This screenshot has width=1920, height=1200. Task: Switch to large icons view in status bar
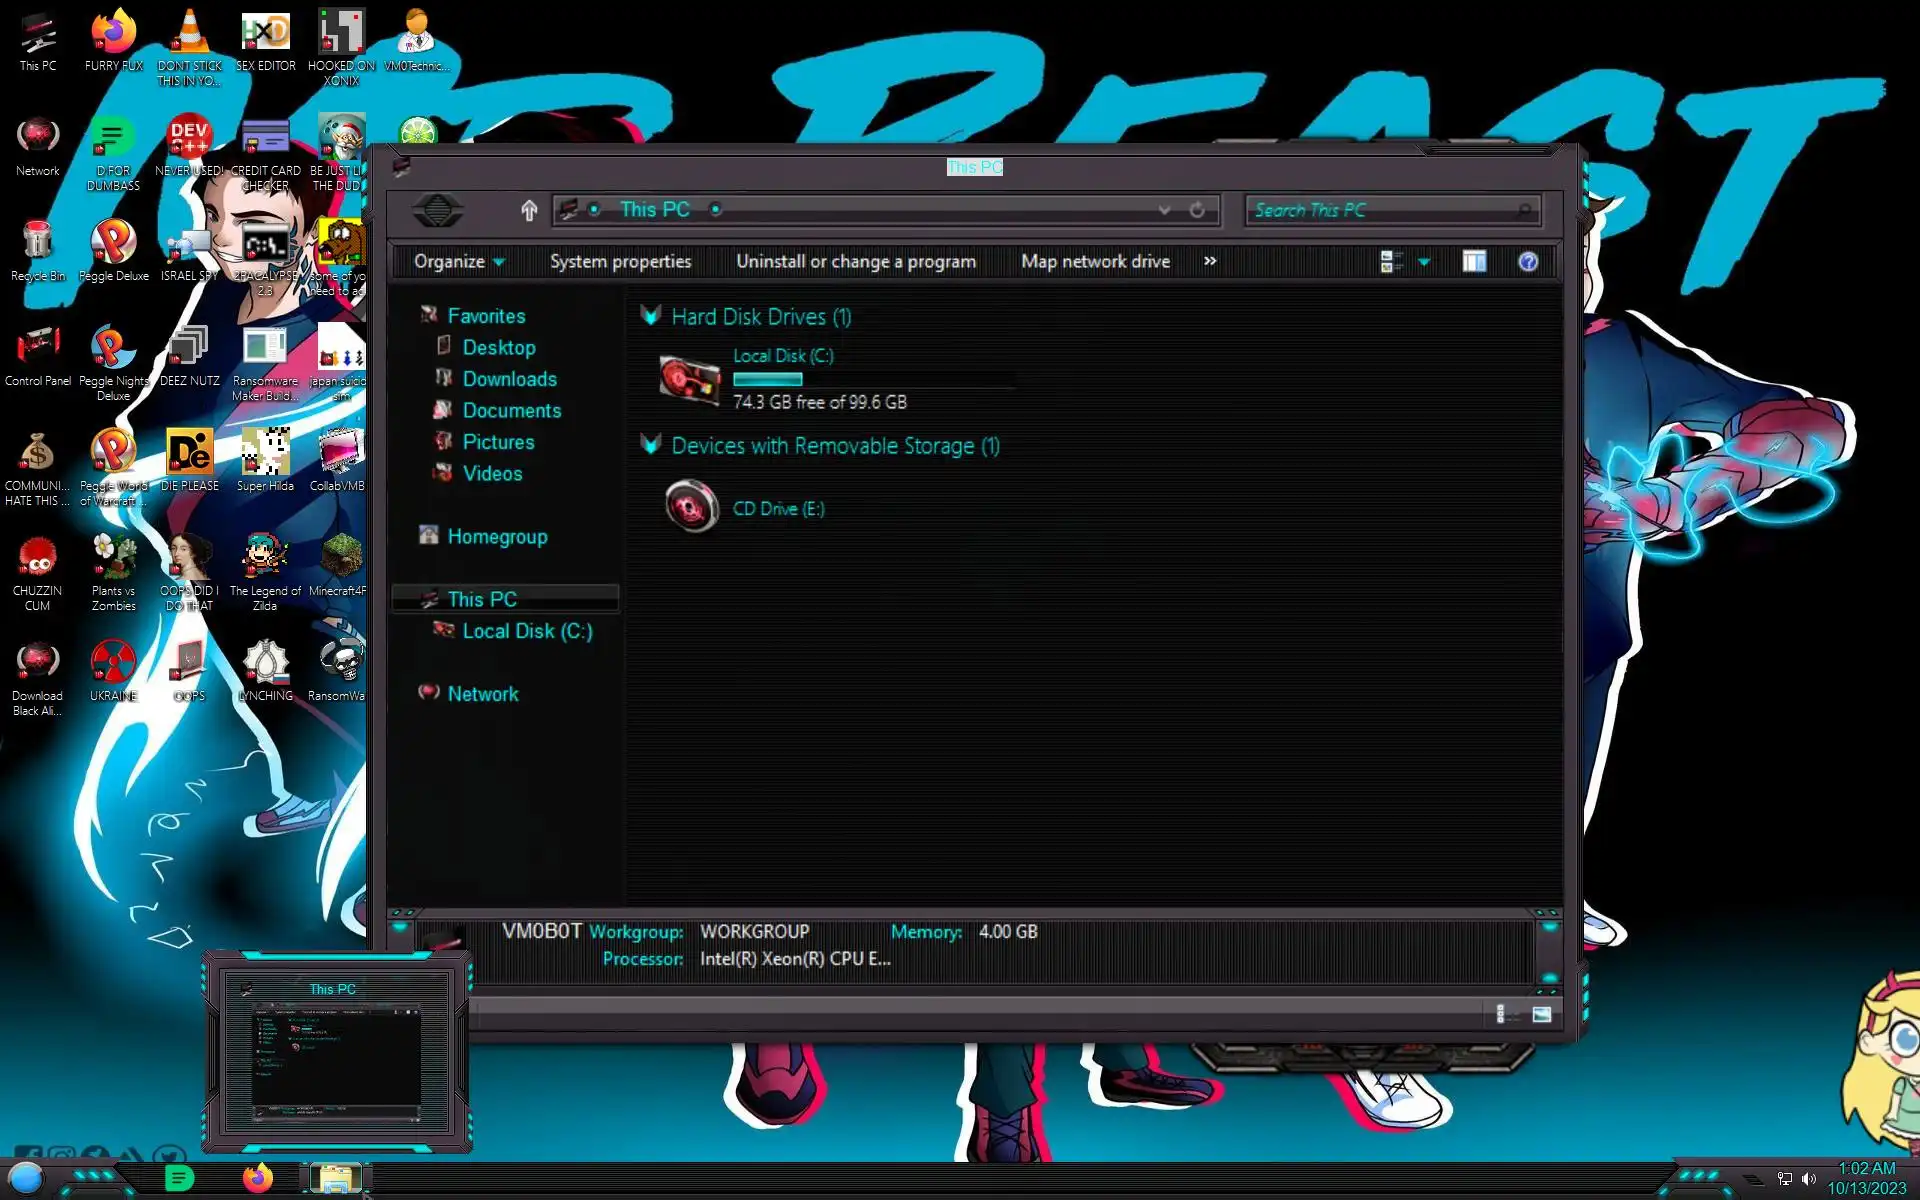1541,1014
